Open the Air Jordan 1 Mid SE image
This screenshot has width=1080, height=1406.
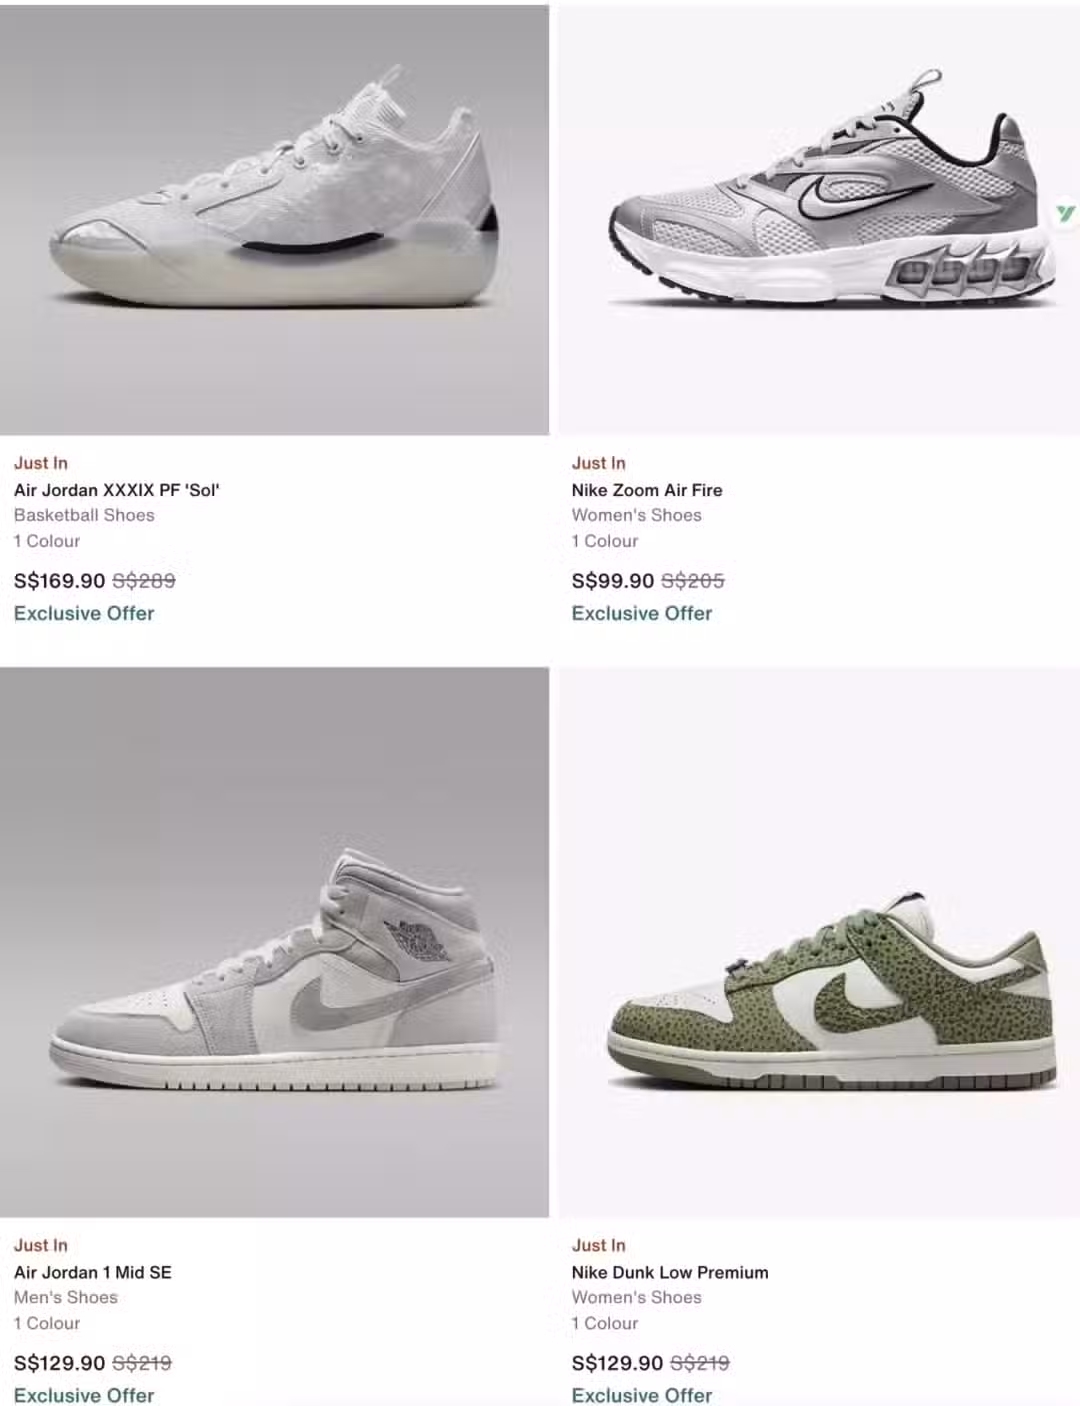tap(274, 942)
